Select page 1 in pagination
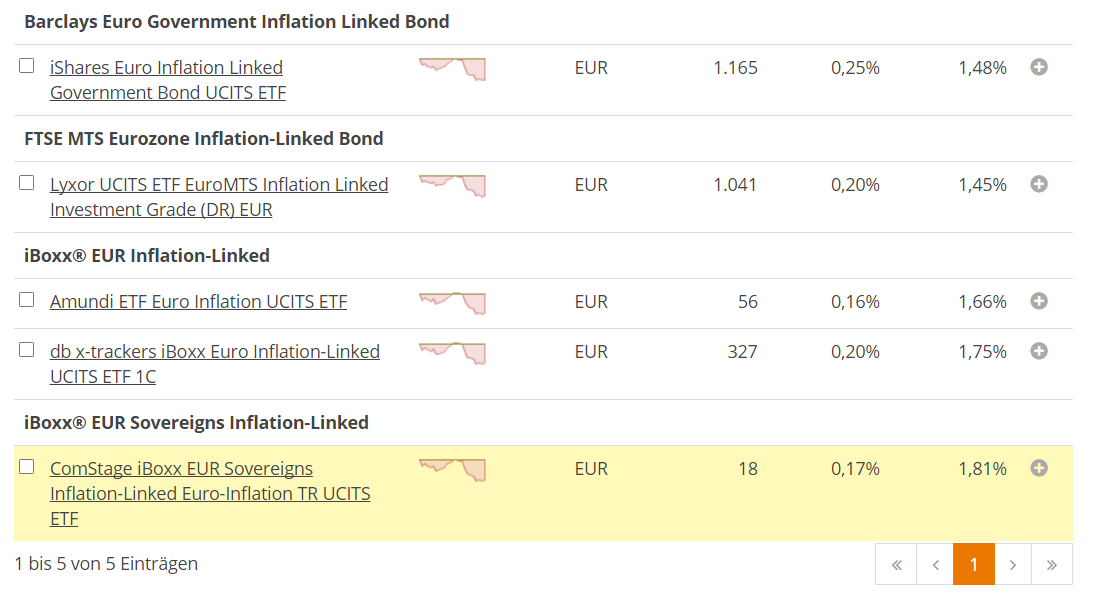The width and height of the screenshot is (1097, 597). tap(974, 565)
